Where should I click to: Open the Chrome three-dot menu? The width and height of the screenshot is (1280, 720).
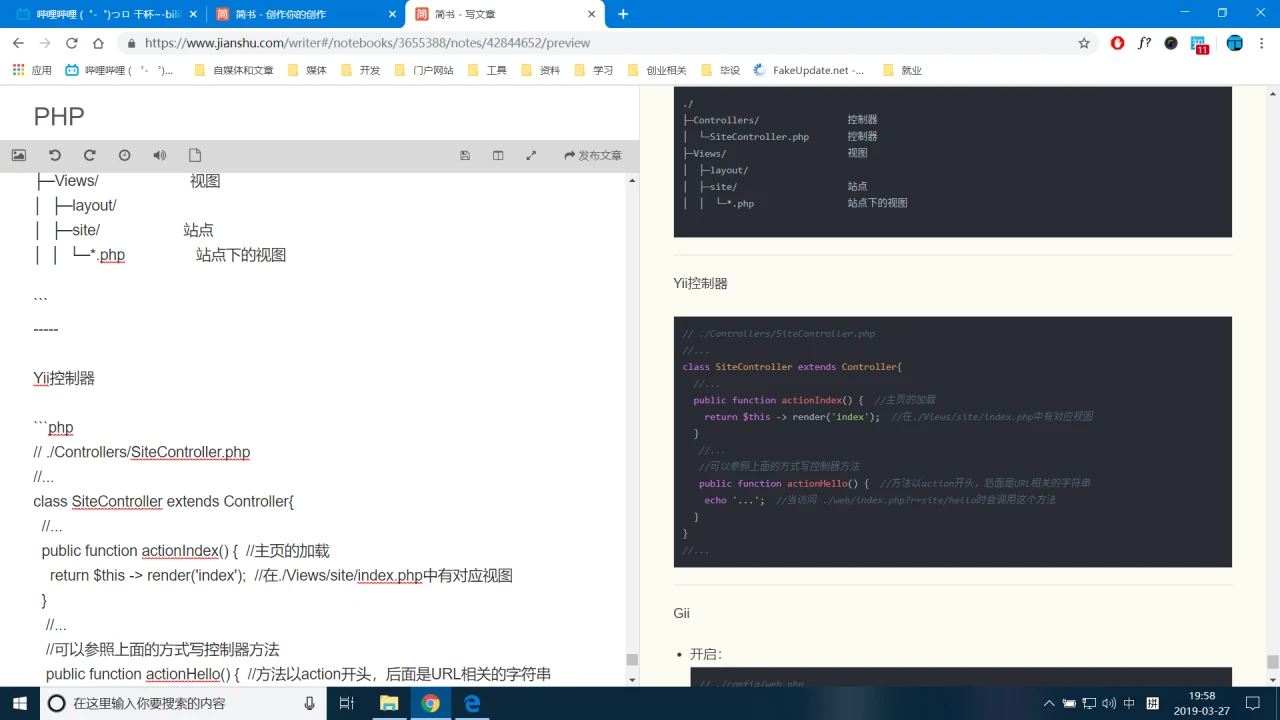1263,43
